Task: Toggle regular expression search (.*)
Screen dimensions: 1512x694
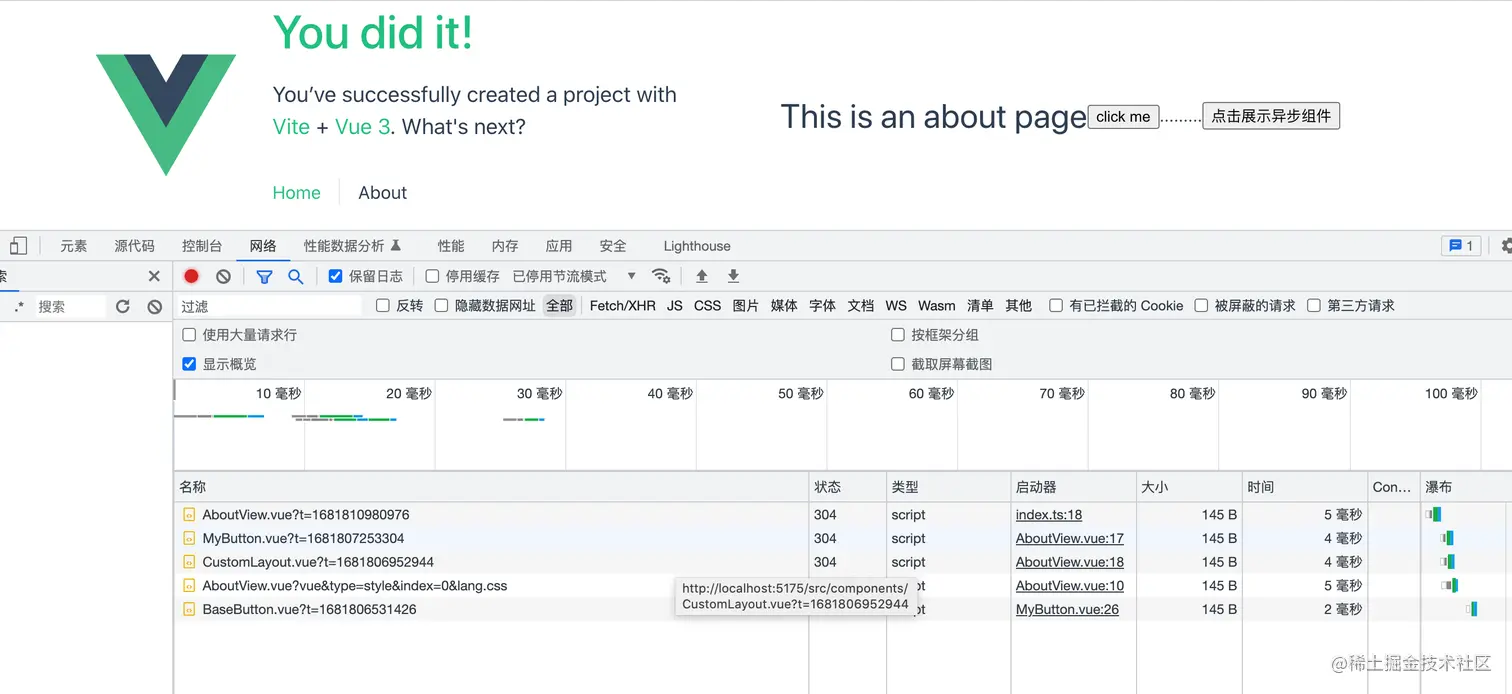Action: (19, 307)
